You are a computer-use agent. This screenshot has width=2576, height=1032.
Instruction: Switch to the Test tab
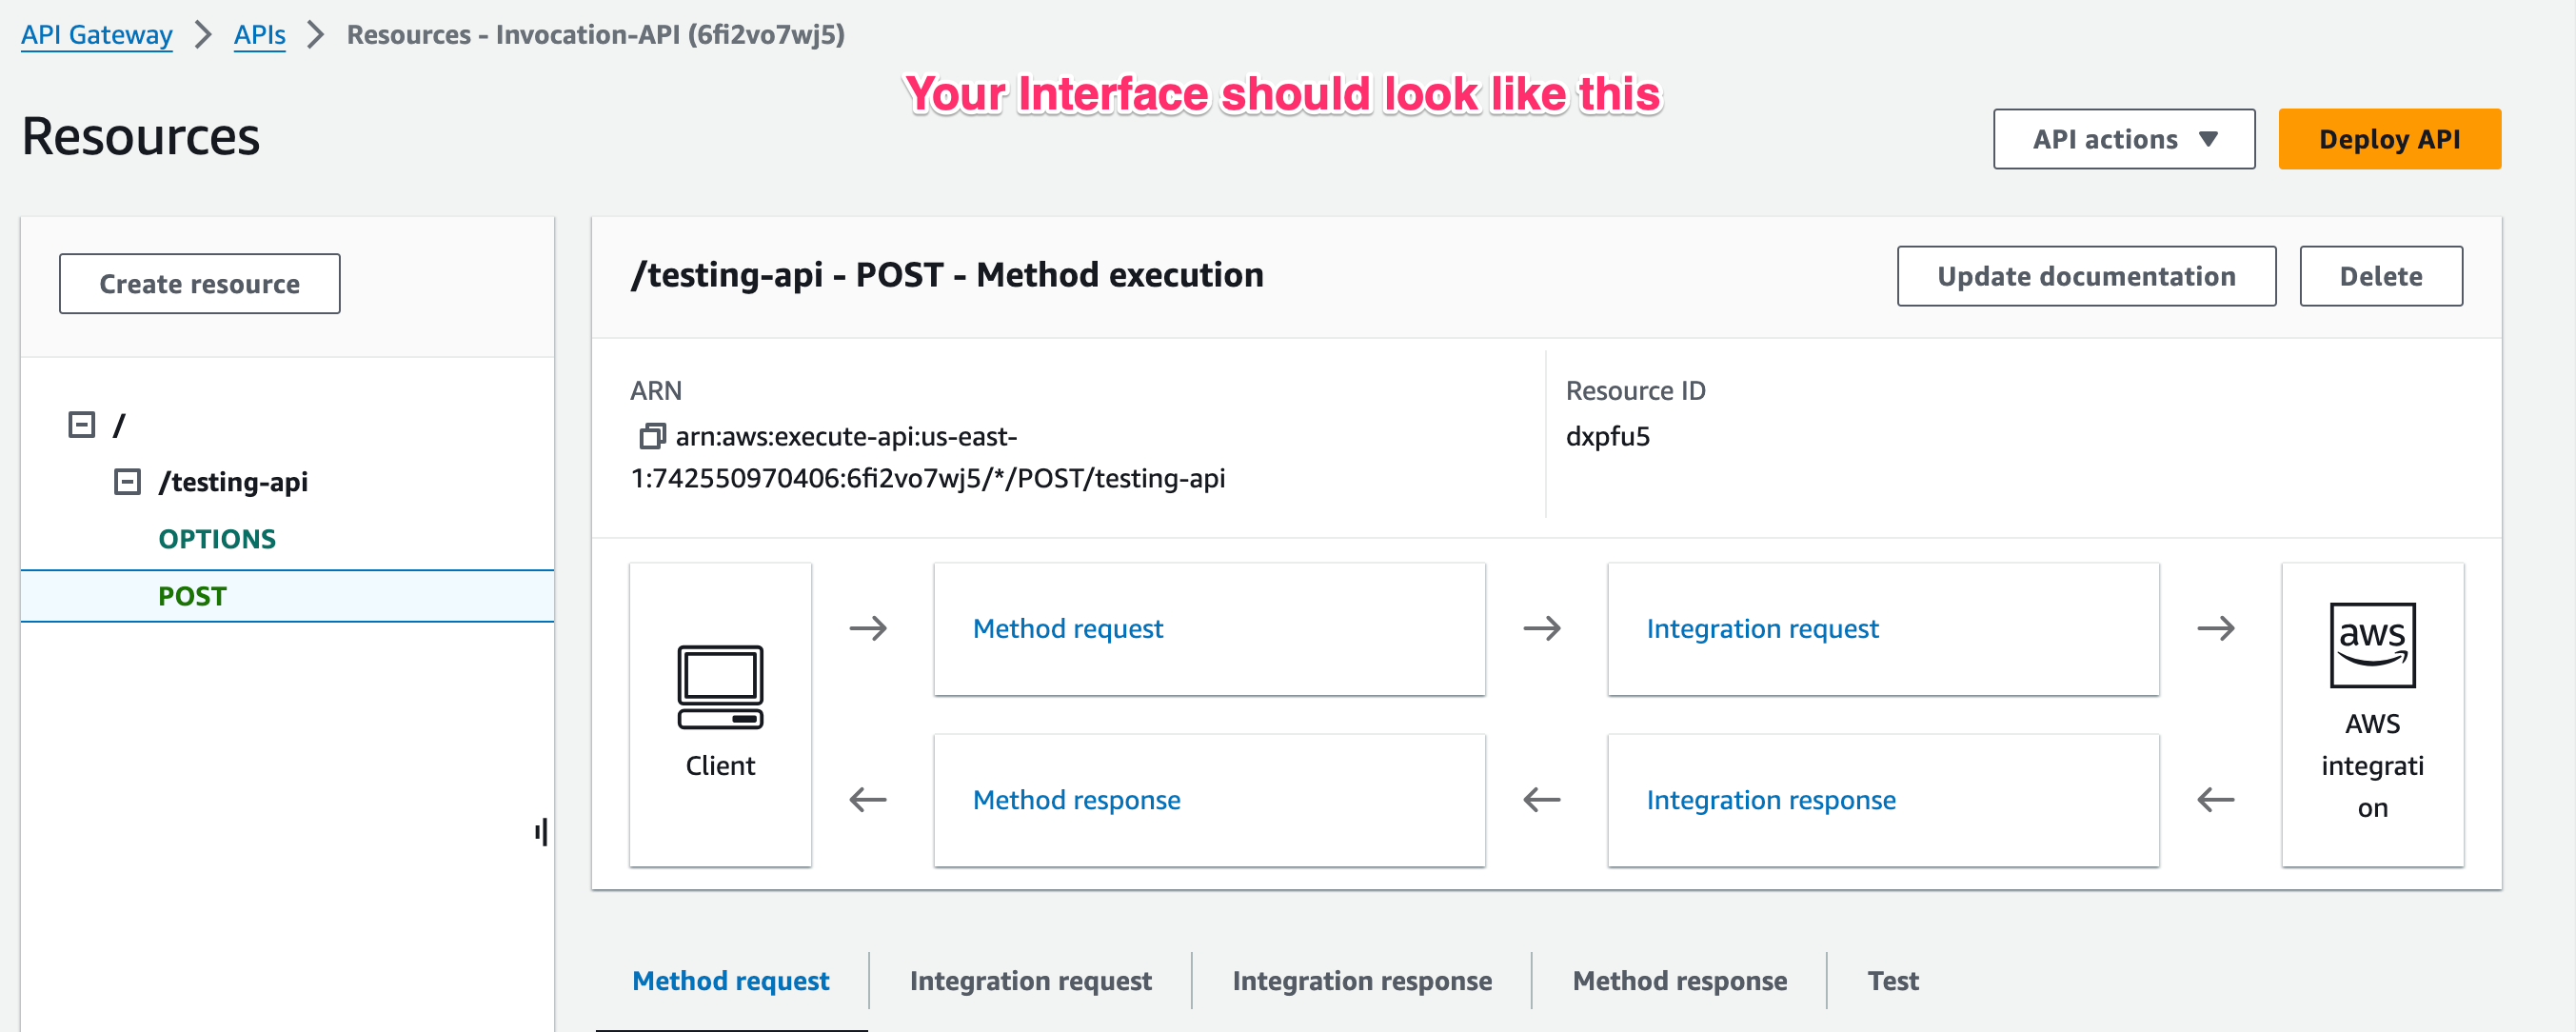pyautogui.click(x=1892, y=980)
